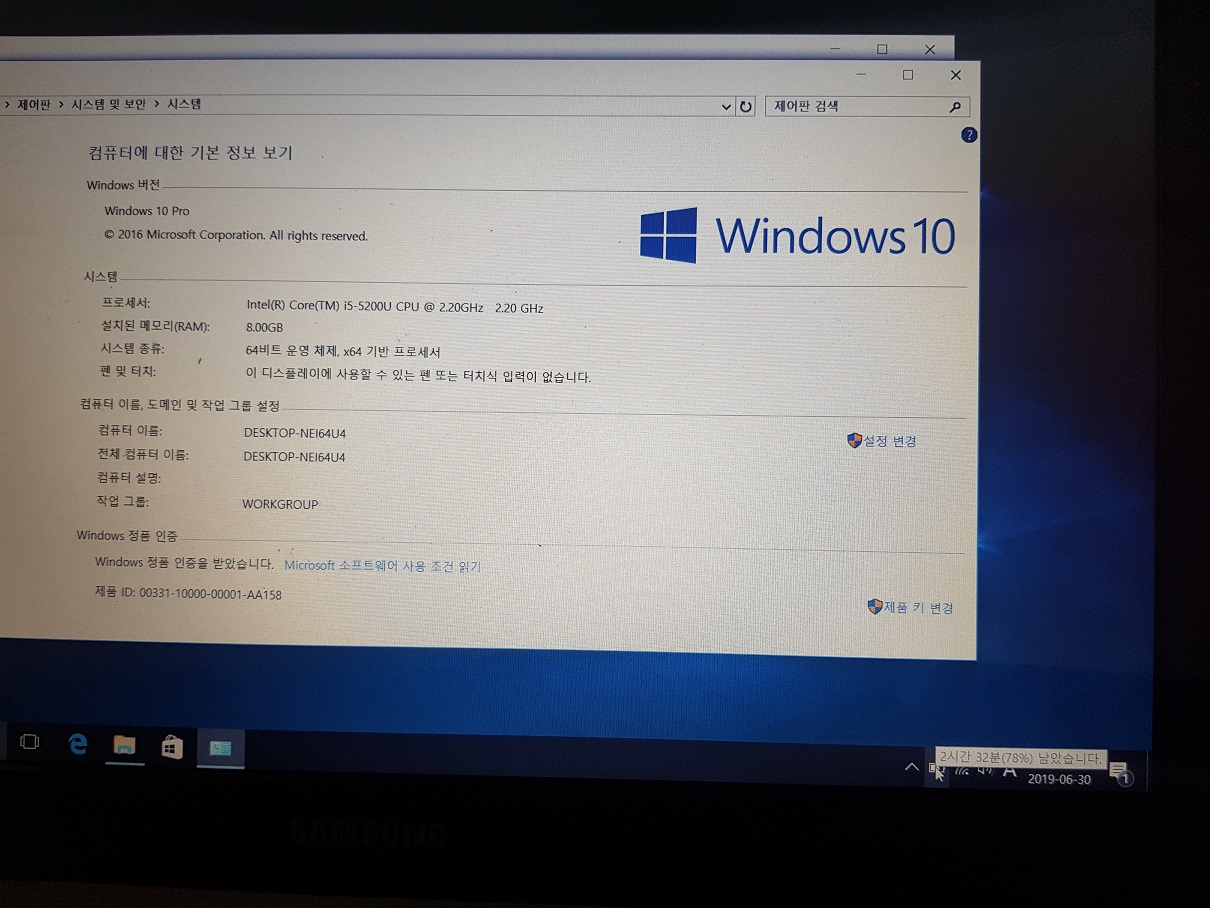The width and height of the screenshot is (1210, 908).
Task: Open Microsoft Edge from the taskbar
Action: (x=77, y=744)
